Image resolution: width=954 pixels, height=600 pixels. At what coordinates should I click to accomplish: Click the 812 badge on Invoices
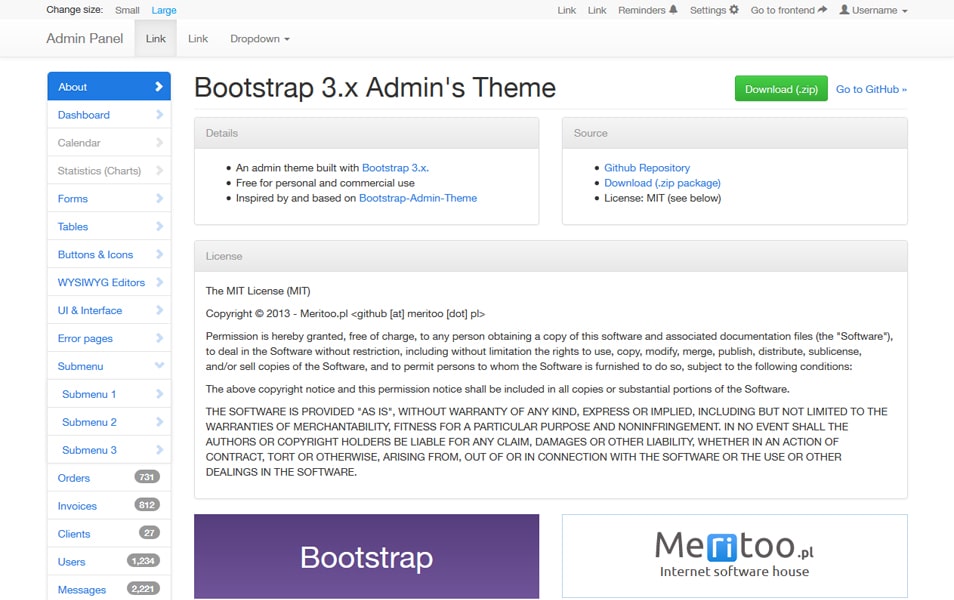click(147, 505)
